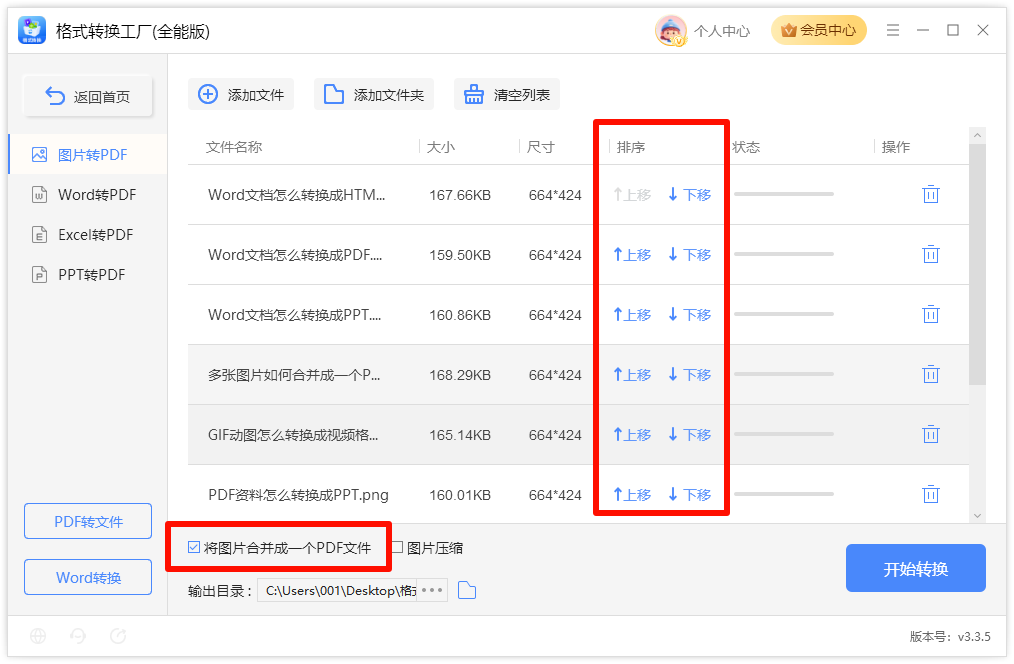Click scrollbar down arrow

[977, 515]
